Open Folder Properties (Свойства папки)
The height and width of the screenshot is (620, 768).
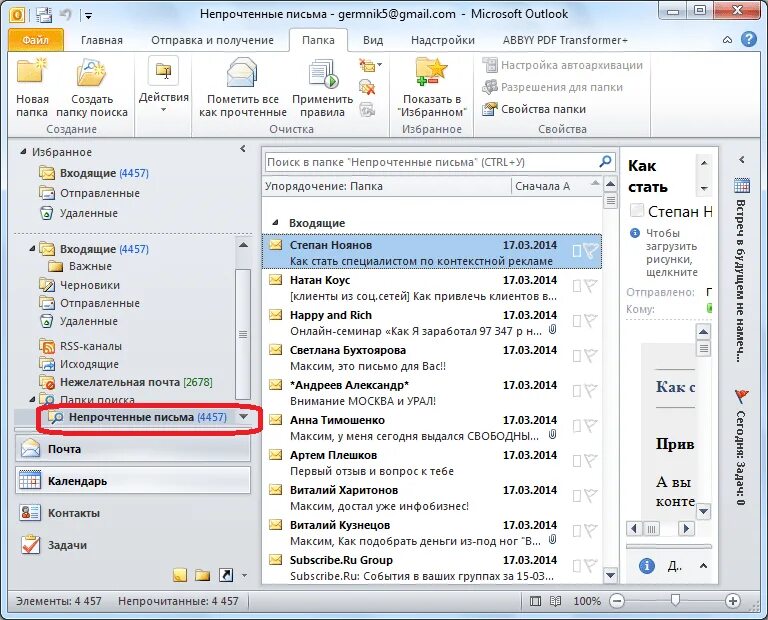click(534, 109)
